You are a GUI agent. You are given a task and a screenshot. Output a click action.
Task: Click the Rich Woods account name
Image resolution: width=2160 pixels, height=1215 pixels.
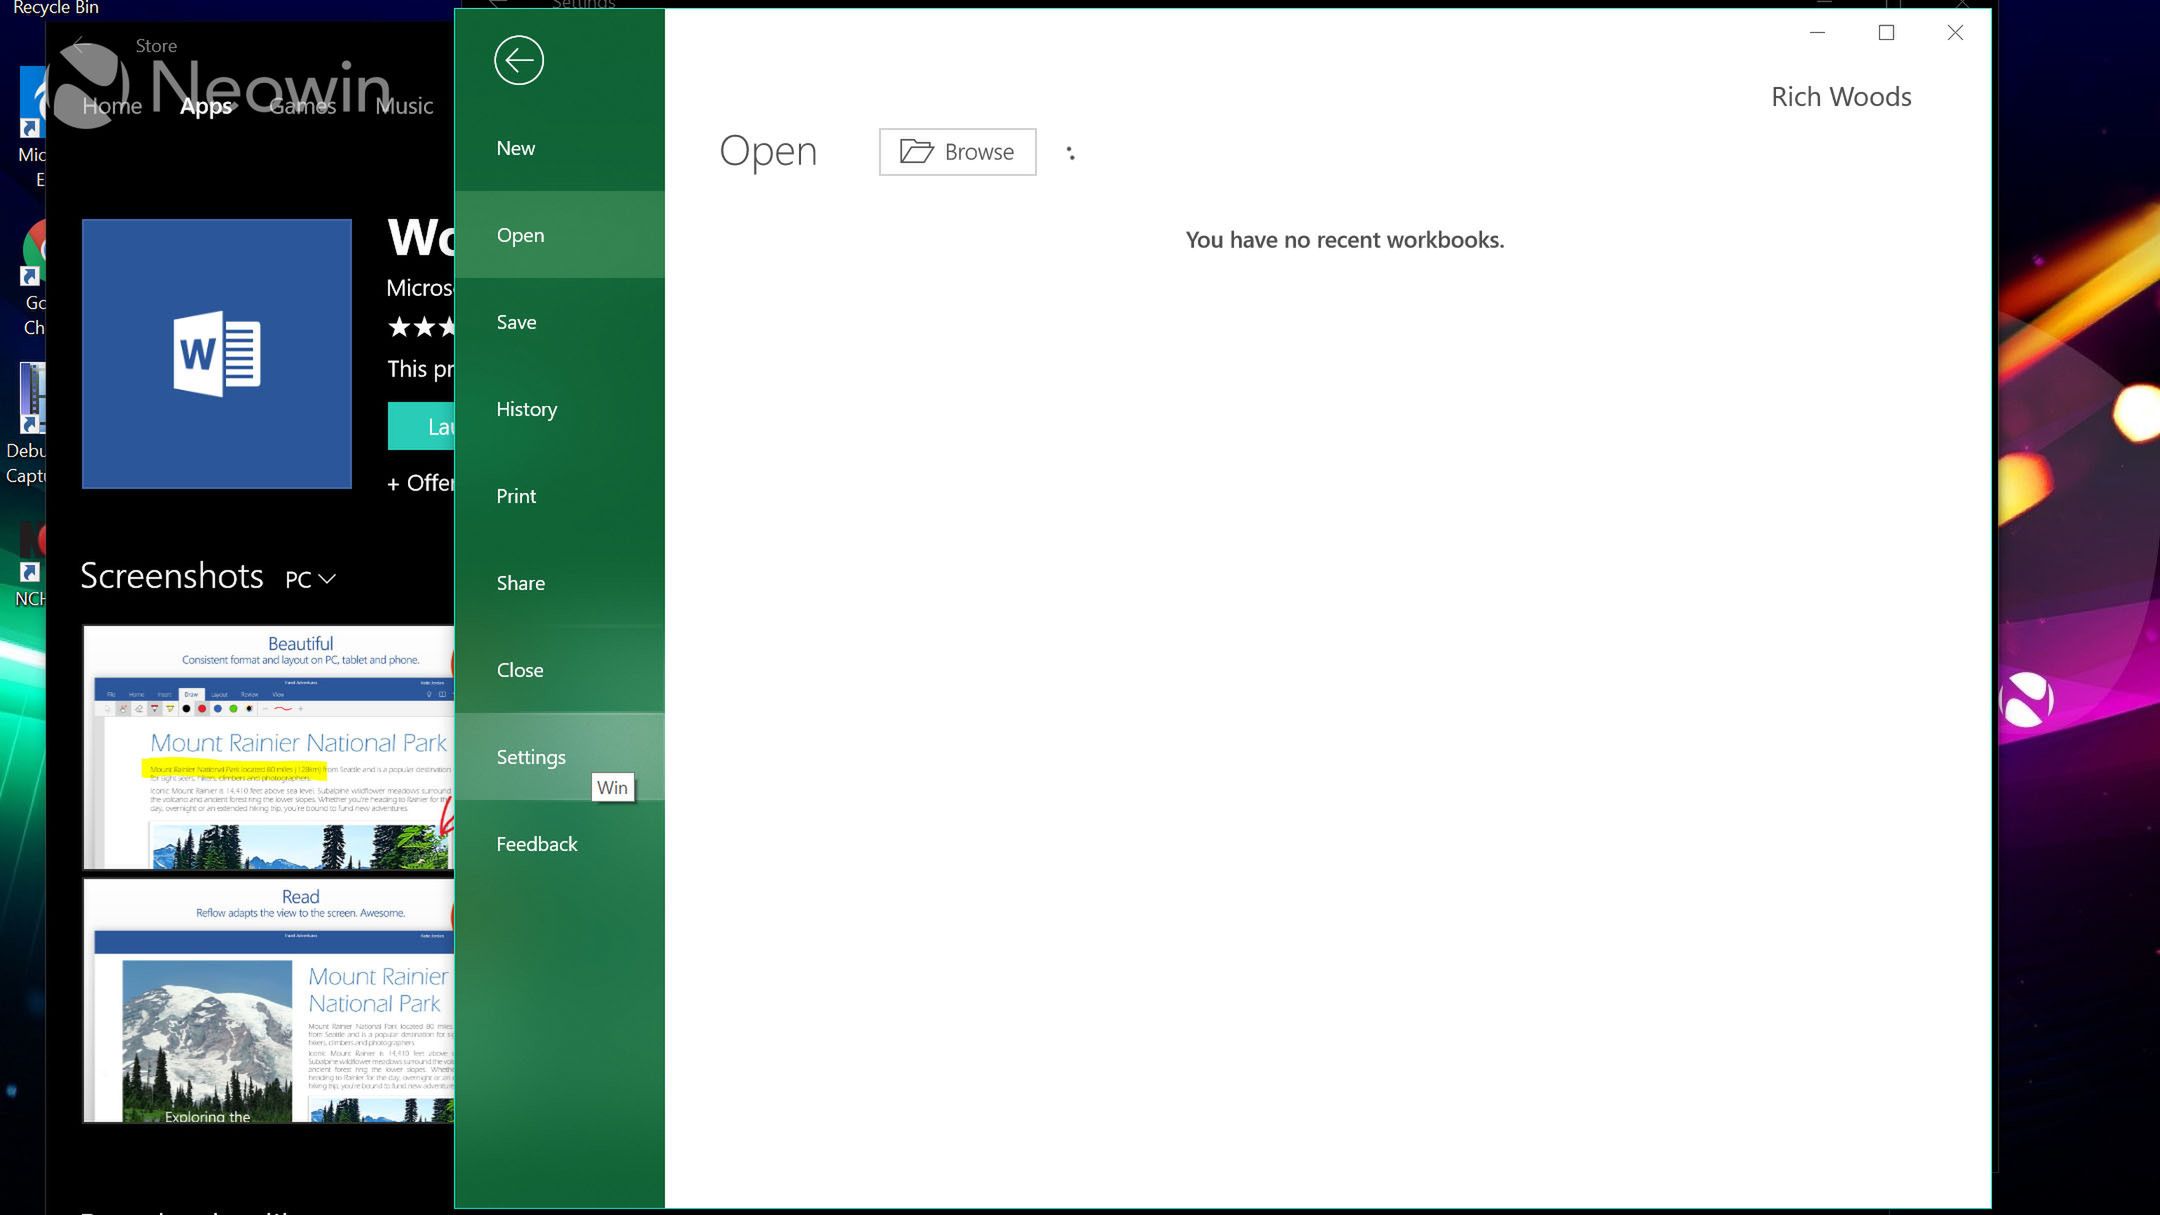pos(1841,97)
